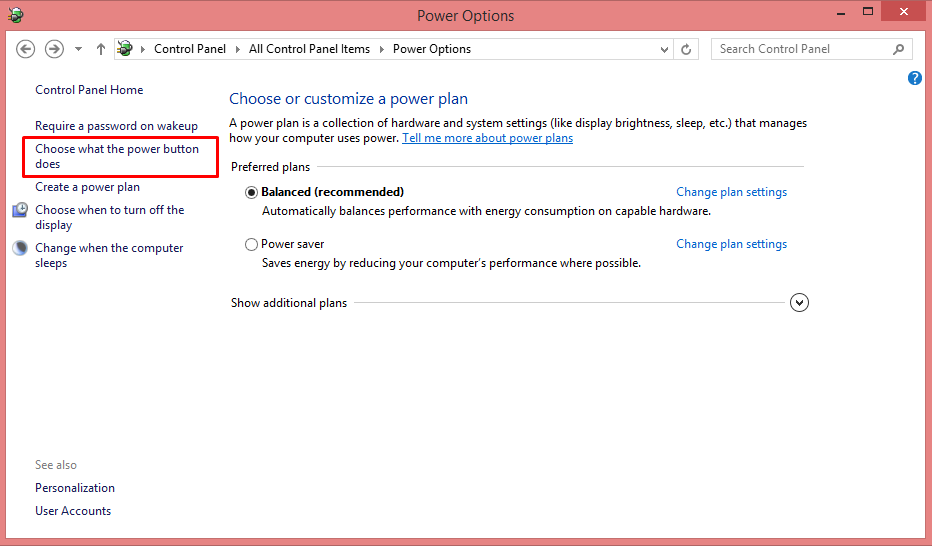The width and height of the screenshot is (932, 546).
Task: Select the Power saver plan
Action: click(x=251, y=244)
